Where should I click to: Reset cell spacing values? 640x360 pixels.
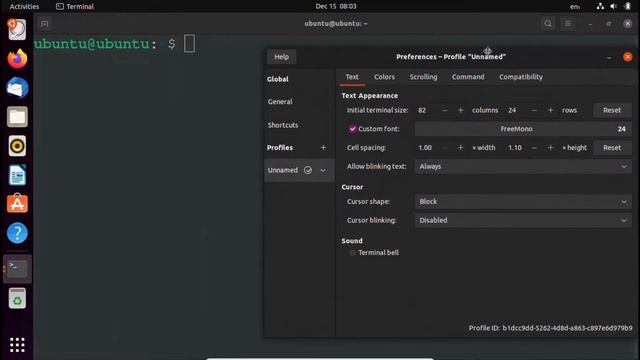tap(612, 148)
